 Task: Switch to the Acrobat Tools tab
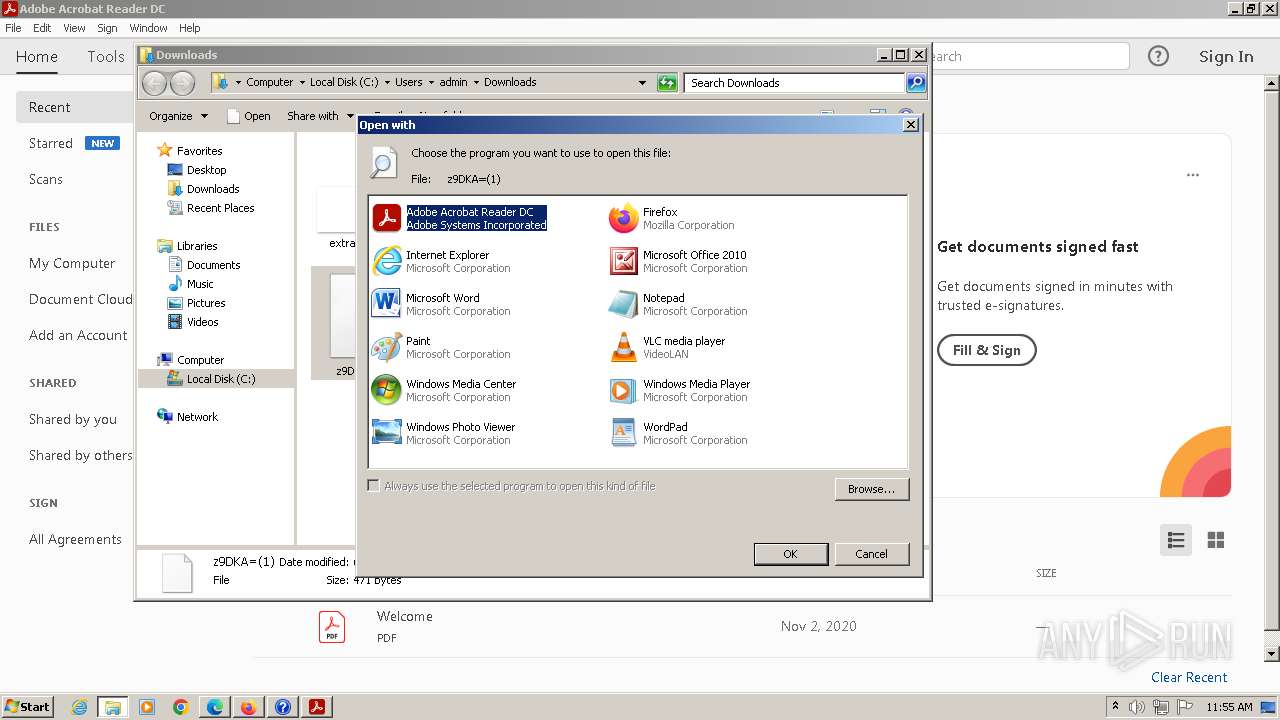click(x=105, y=57)
